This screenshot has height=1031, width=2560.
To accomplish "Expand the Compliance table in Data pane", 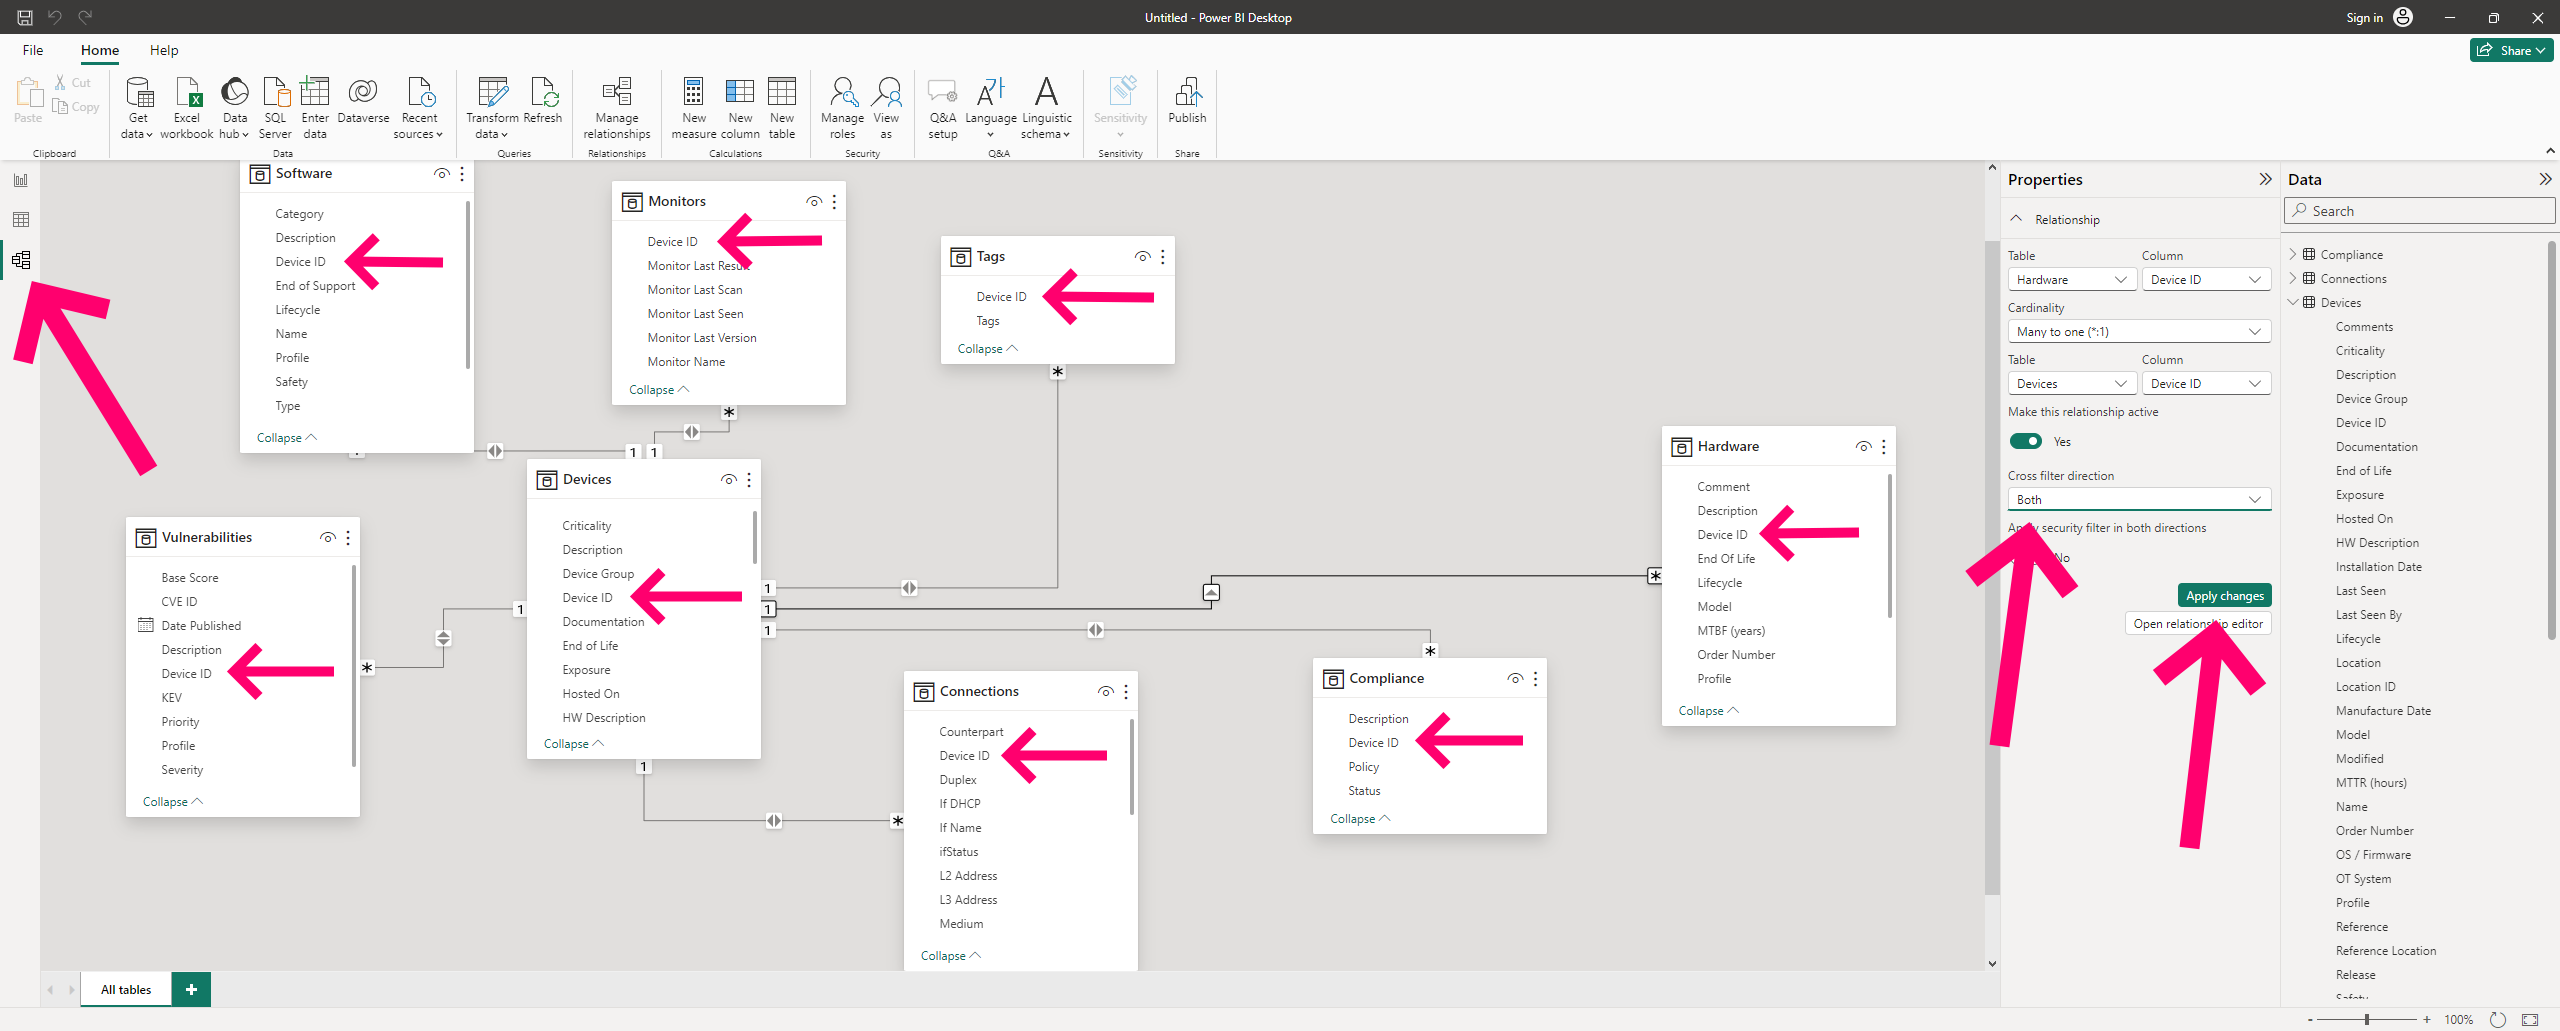I will click(x=2294, y=254).
